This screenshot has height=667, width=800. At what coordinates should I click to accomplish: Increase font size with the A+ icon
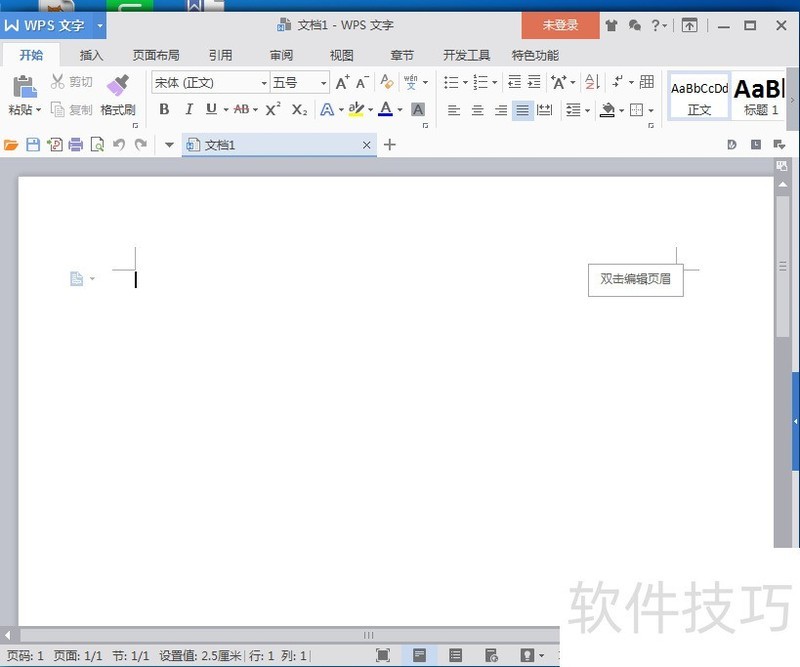click(x=343, y=83)
